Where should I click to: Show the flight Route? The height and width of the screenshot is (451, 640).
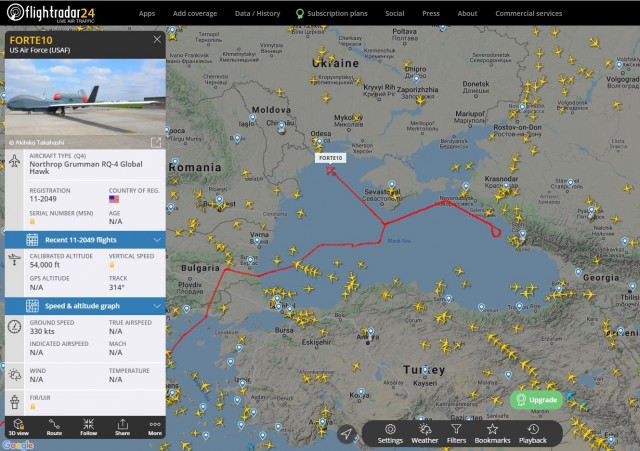coord(54,427)
